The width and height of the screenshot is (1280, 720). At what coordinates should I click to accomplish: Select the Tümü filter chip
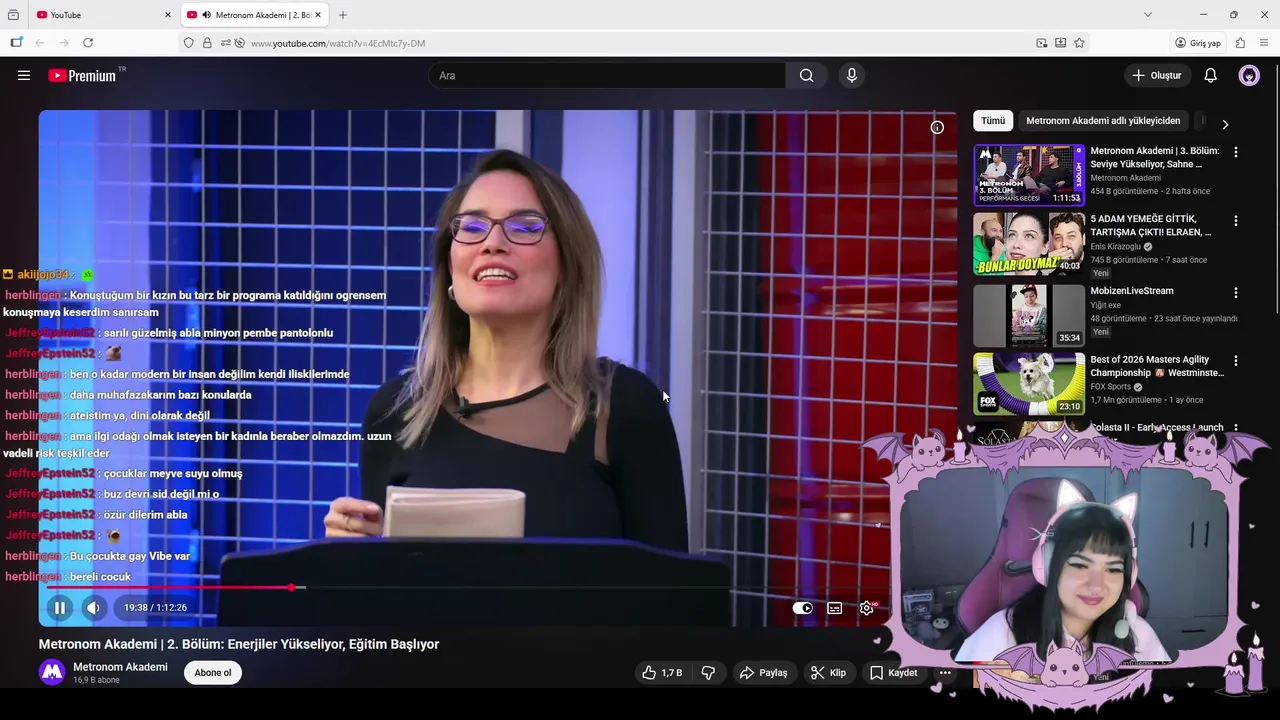[993, 121]
